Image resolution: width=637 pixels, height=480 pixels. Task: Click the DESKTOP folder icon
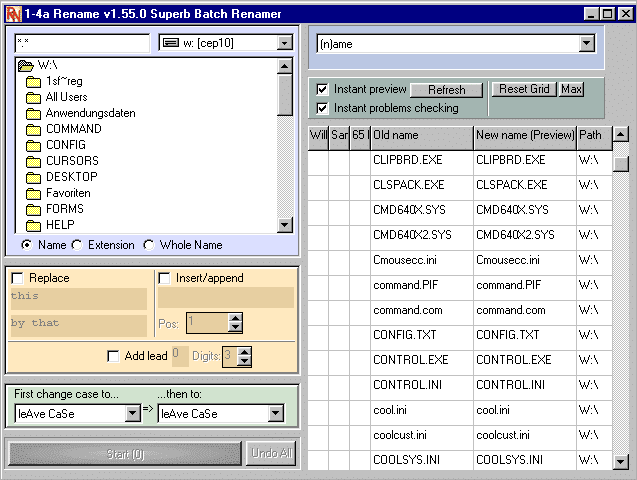(33, 177)
